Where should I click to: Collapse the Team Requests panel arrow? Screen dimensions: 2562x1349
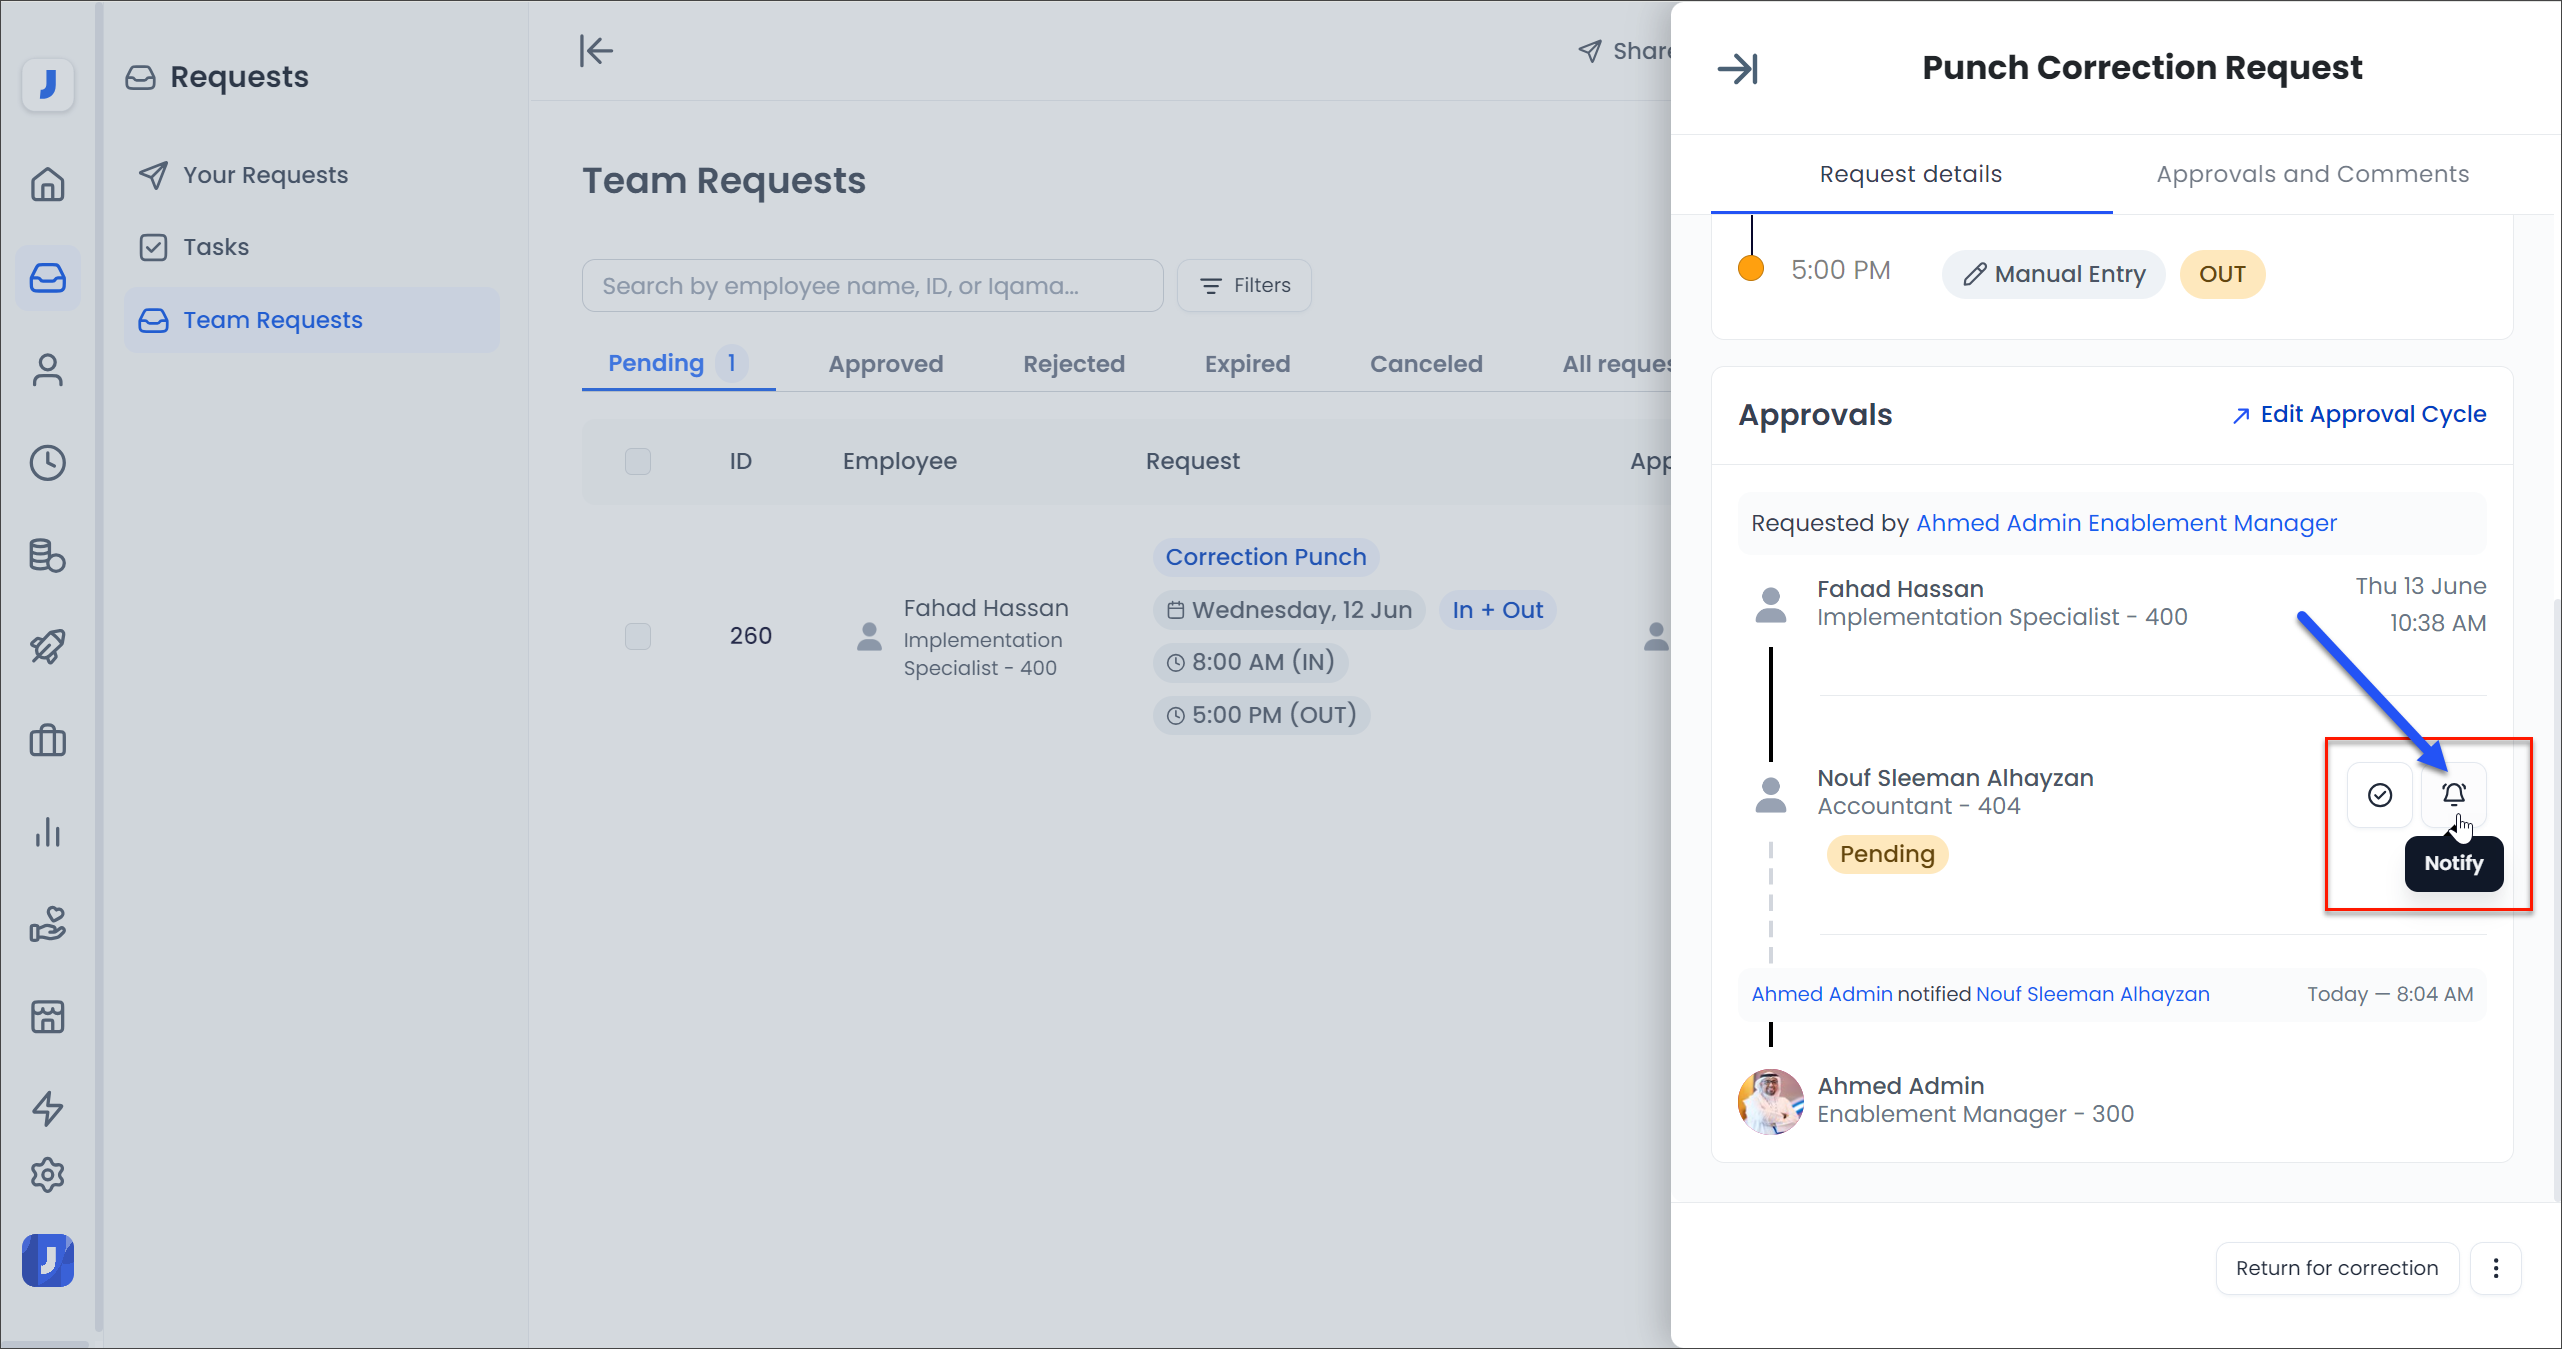pos(596,50)
